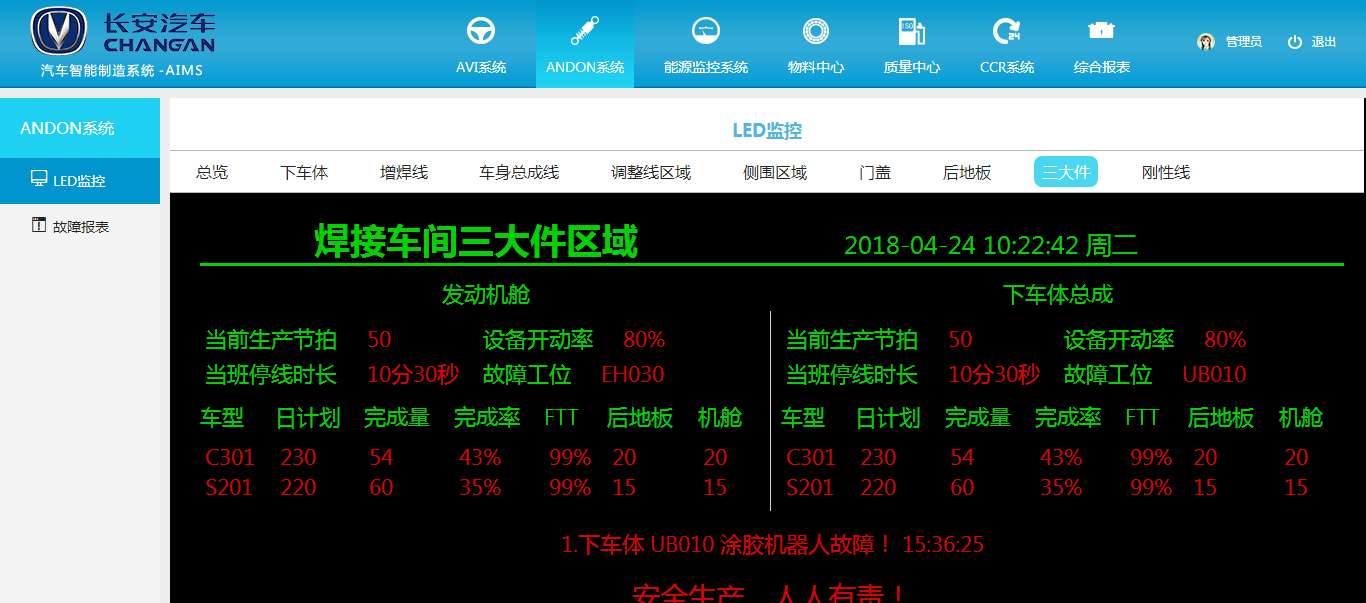Screen dimensions: 1366x603
Task: Click C301 row in 发动机舱 table
Action: [x=468, y=458]
